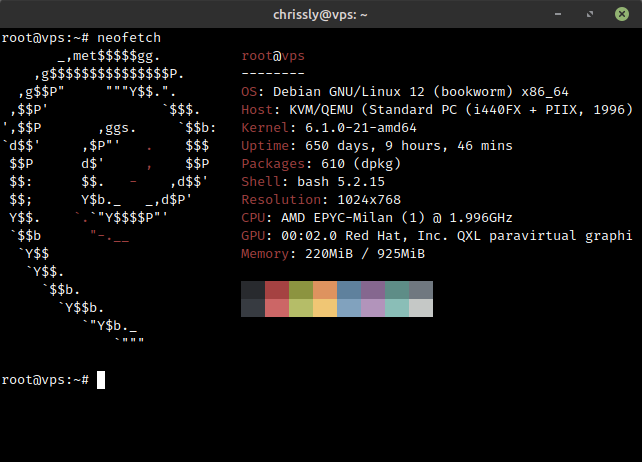This screenshot has height=462, width=642.
Task: Click the OS line 'Debian GNU/Linux 12 (bookworm)'
Action: (x=393, y=92)
